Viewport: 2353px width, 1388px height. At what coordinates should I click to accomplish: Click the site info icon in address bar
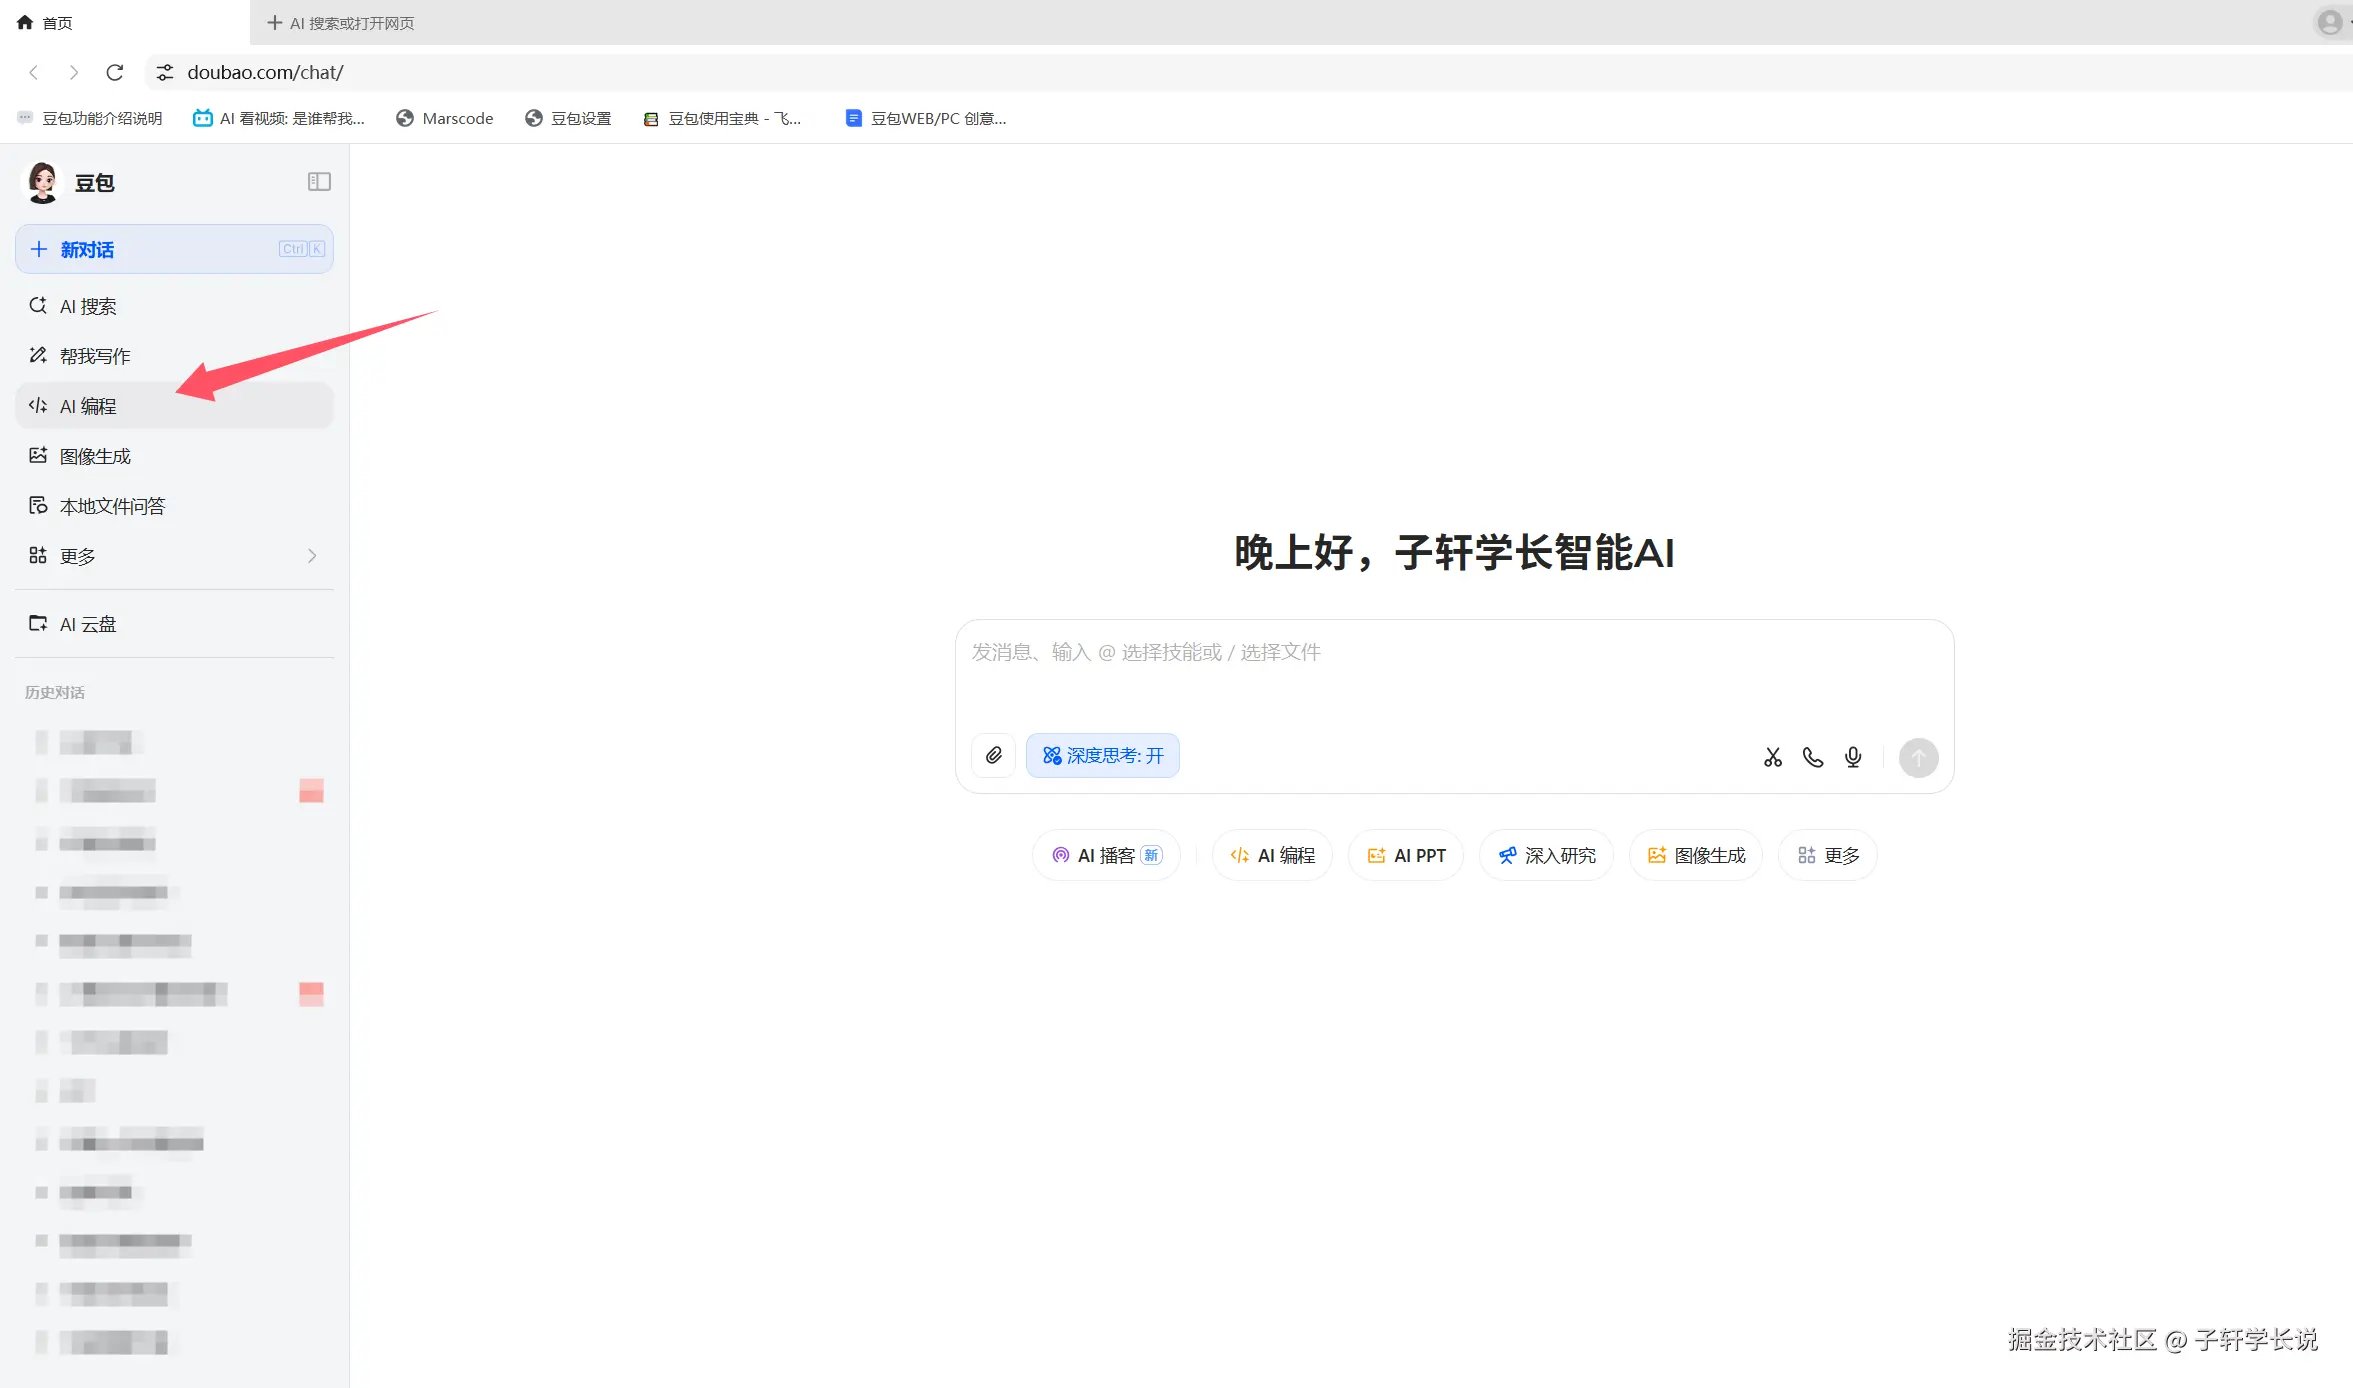point(165,72)
